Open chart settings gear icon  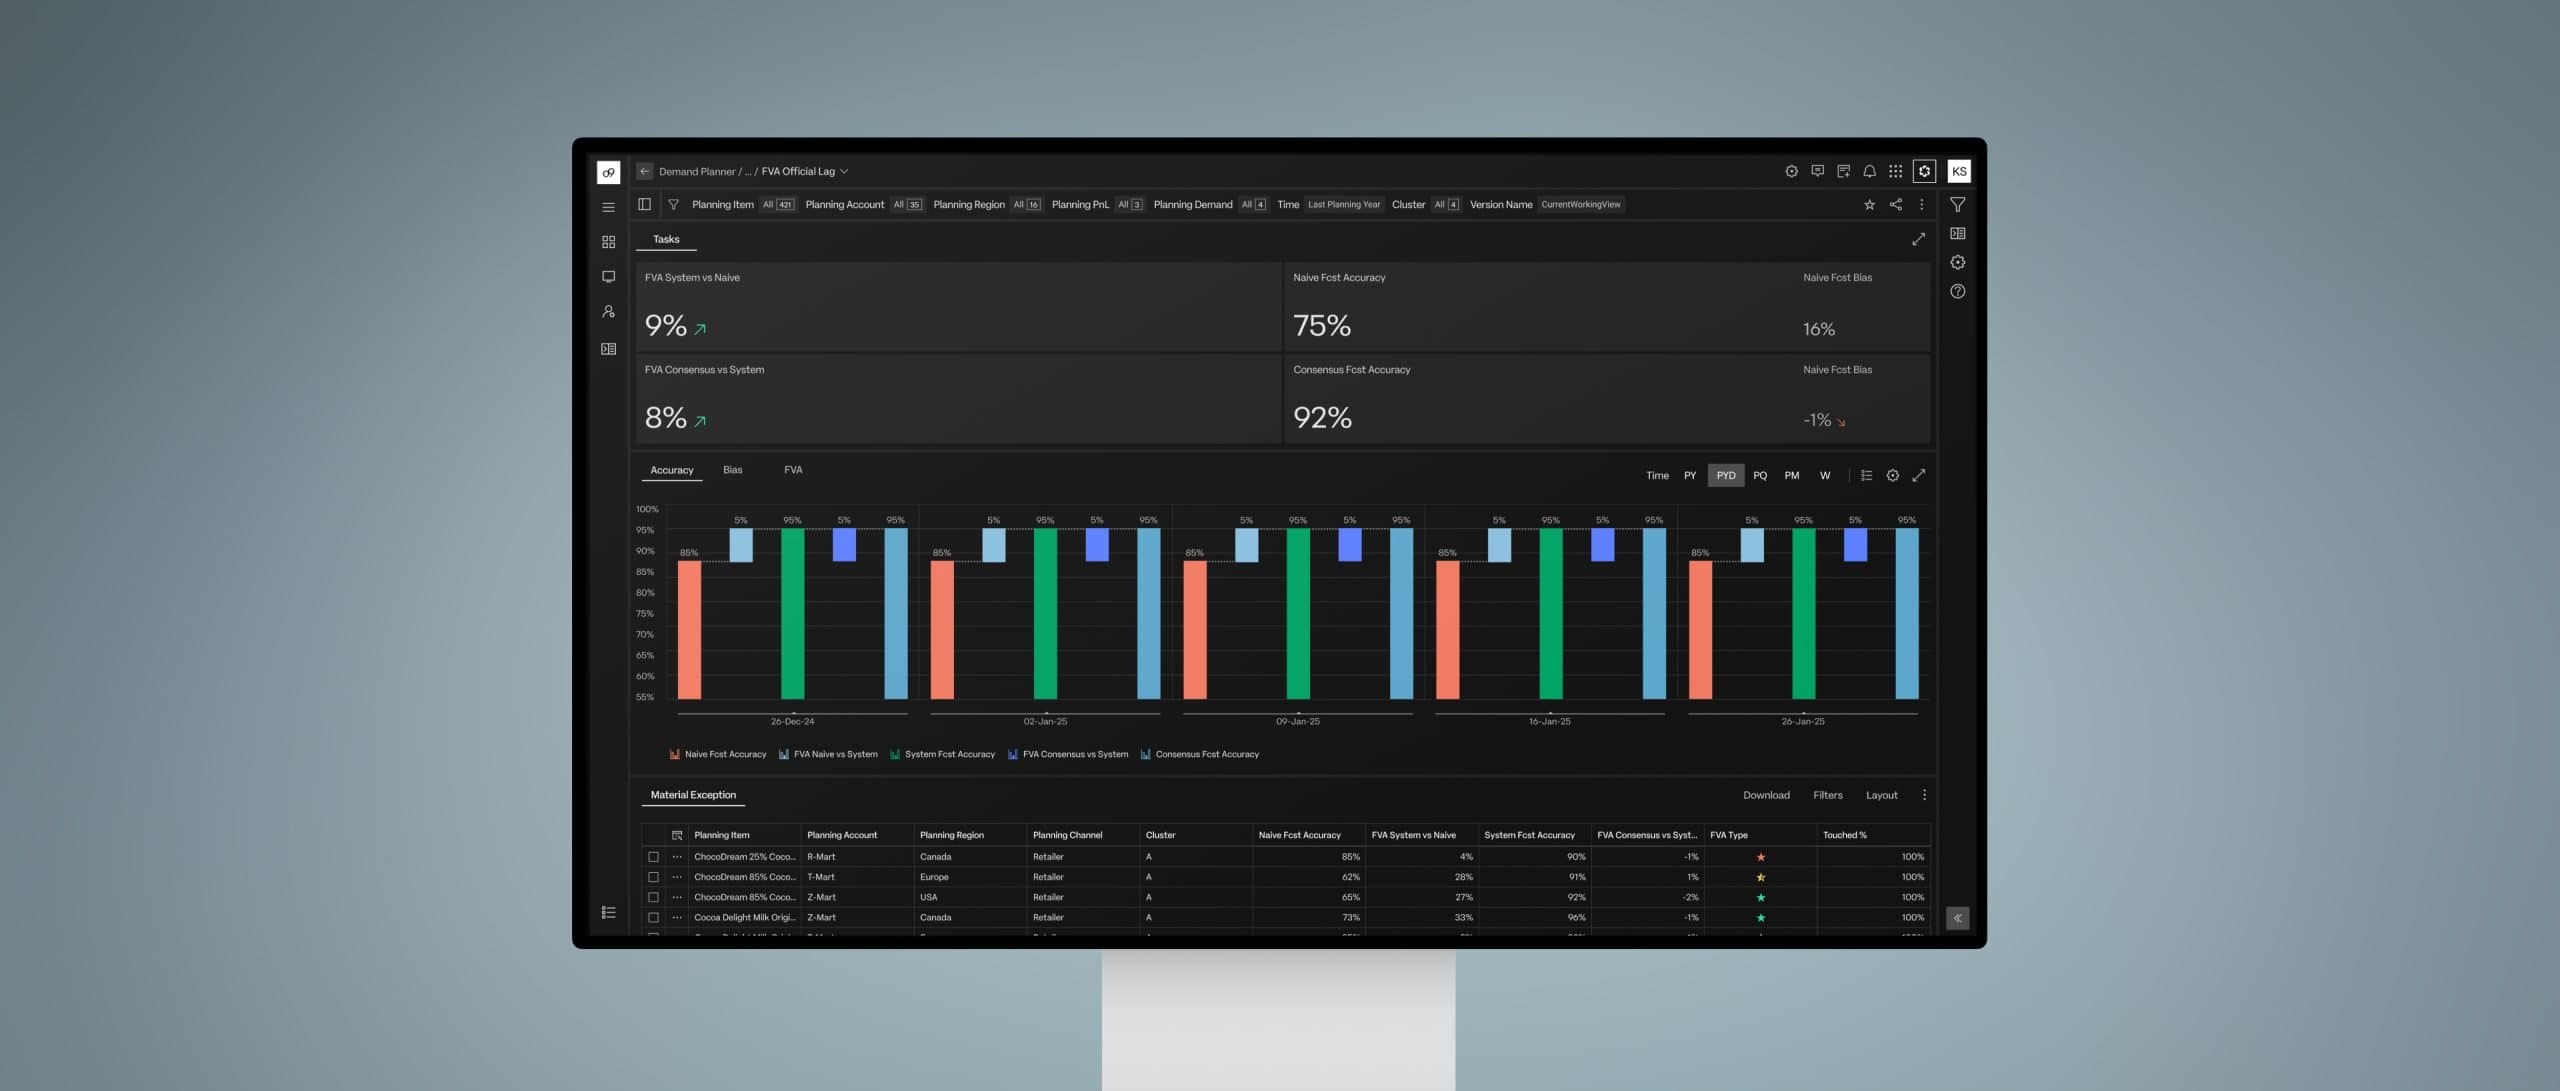point(1892,476)
